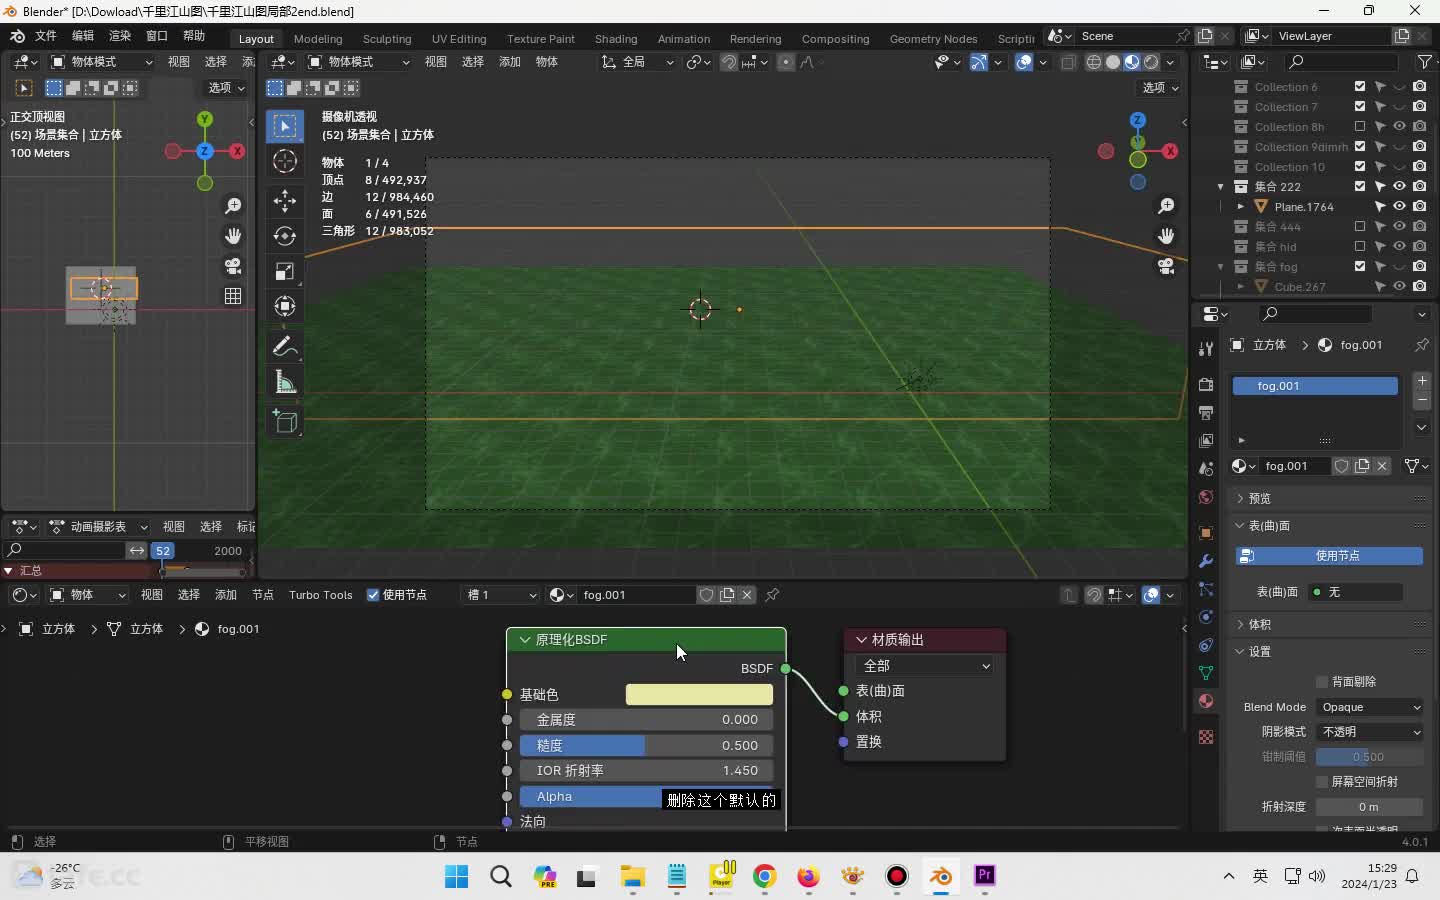The image size is (1440, 900).
Task: Open the outliner filter funnel
Action: (x=1424, y=62)
